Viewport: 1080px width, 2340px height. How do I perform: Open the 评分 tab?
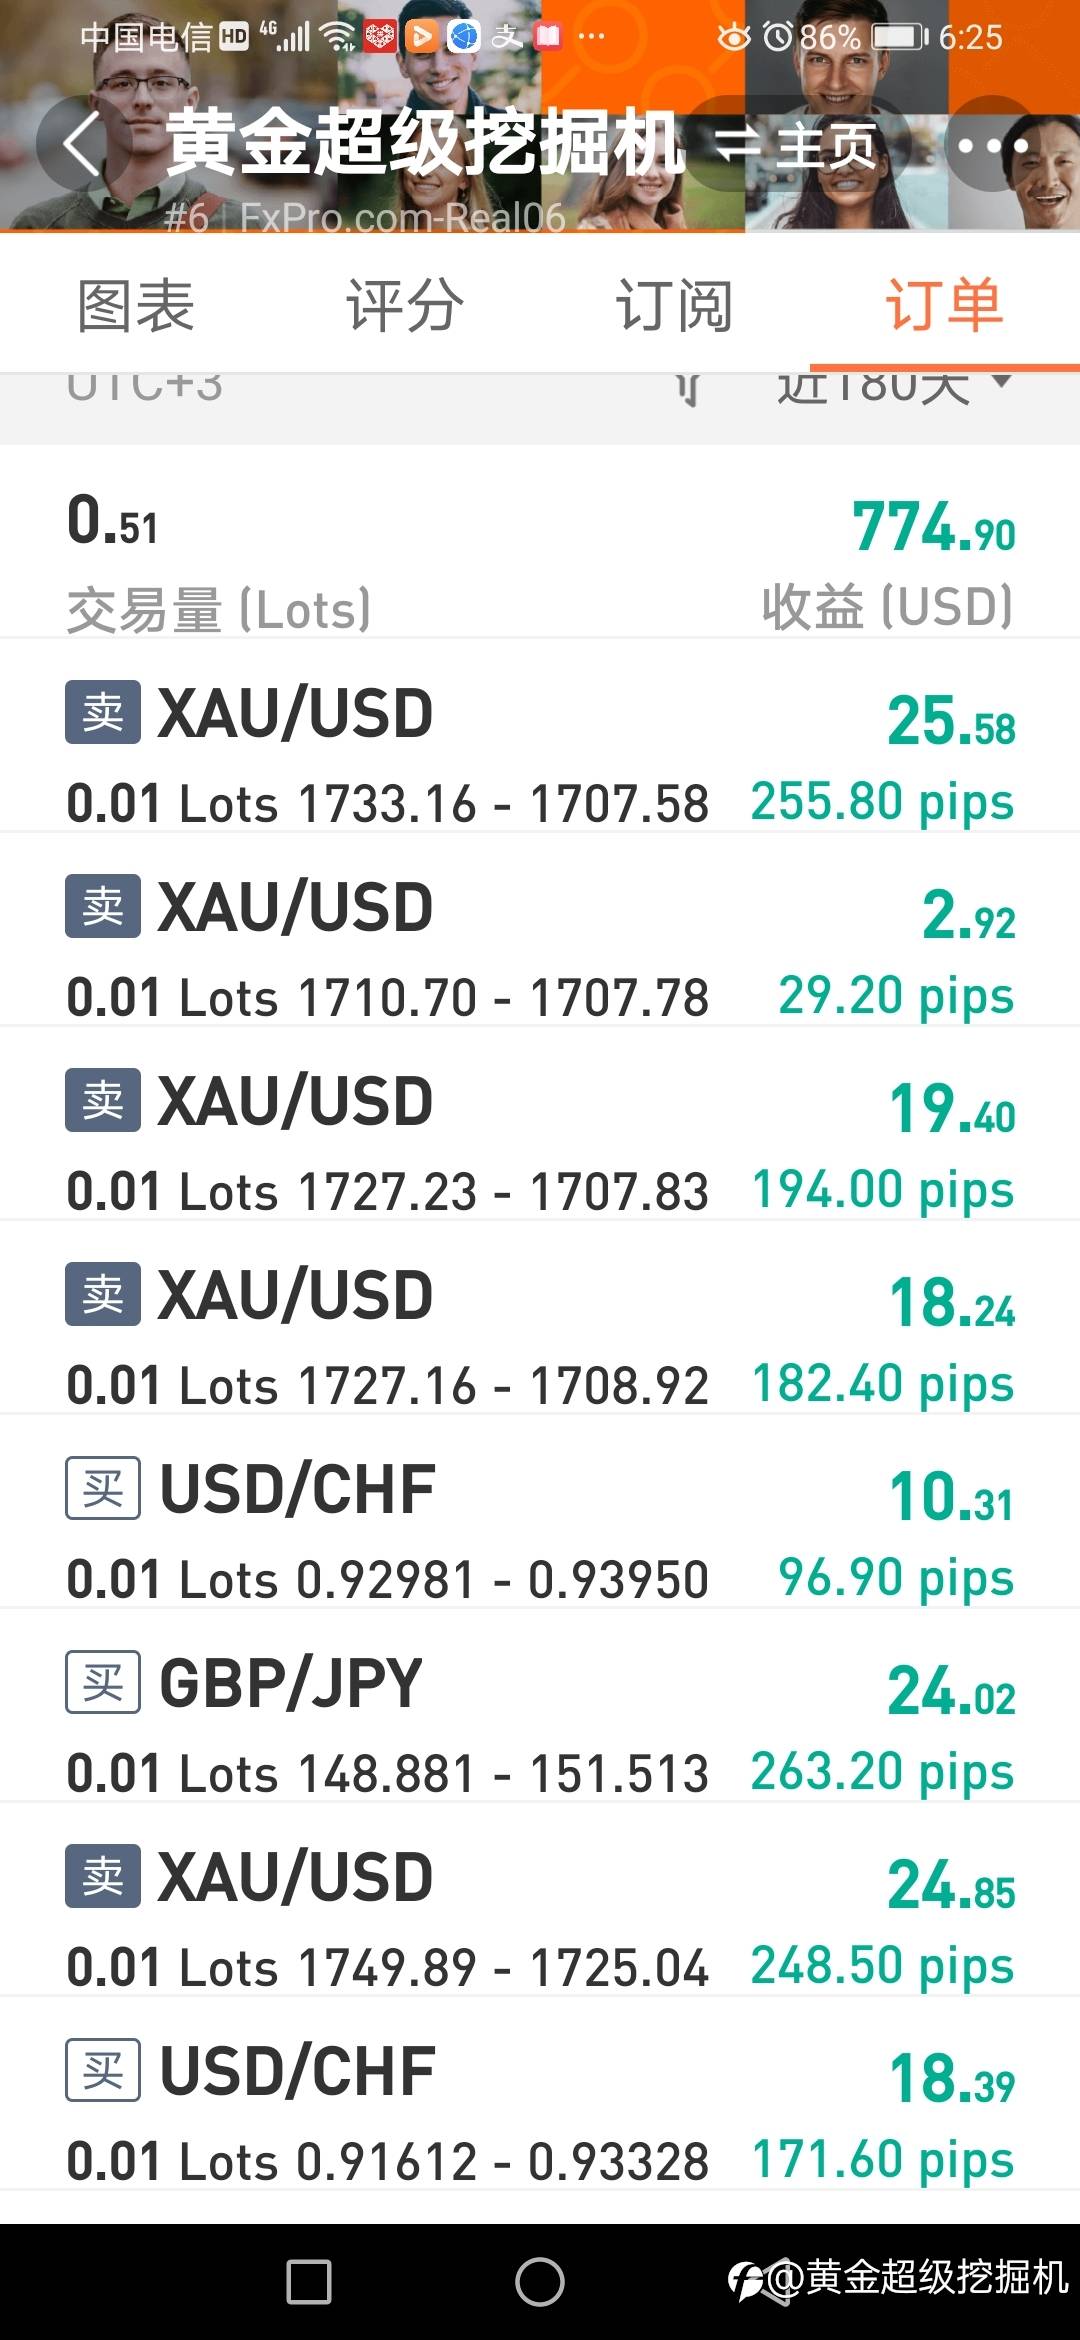coord(405,306)
